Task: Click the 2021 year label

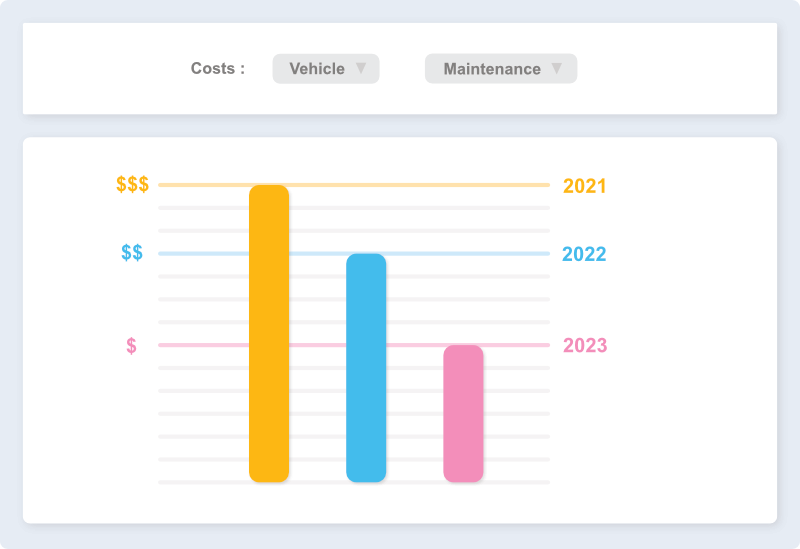Action: 585,186
